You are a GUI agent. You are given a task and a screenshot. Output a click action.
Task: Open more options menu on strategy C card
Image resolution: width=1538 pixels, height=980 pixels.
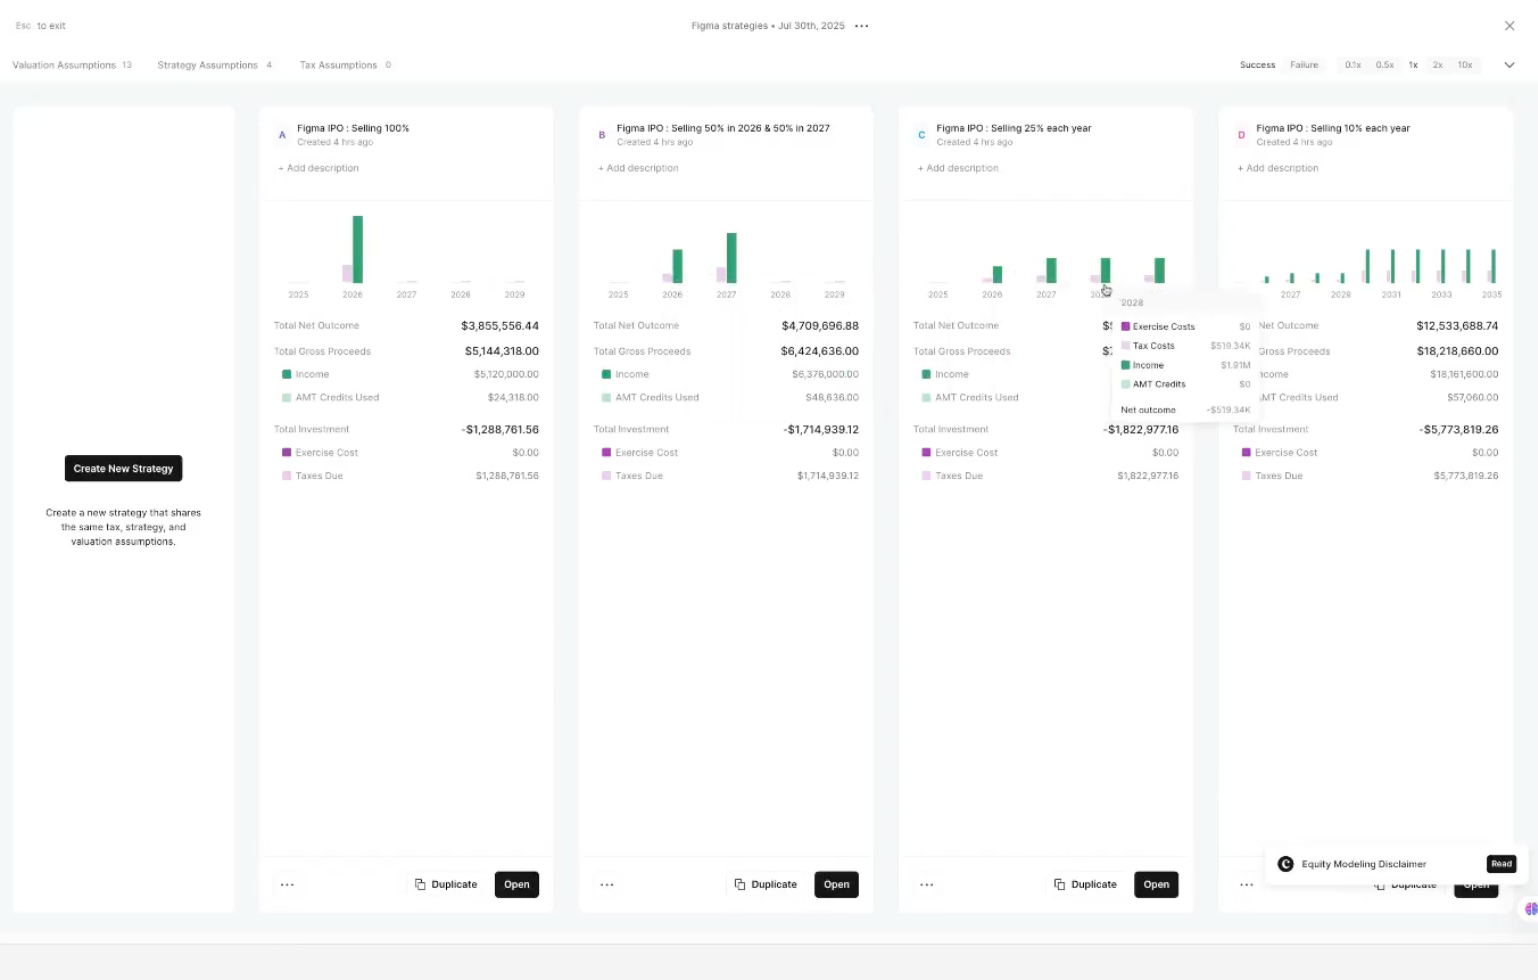927,885
